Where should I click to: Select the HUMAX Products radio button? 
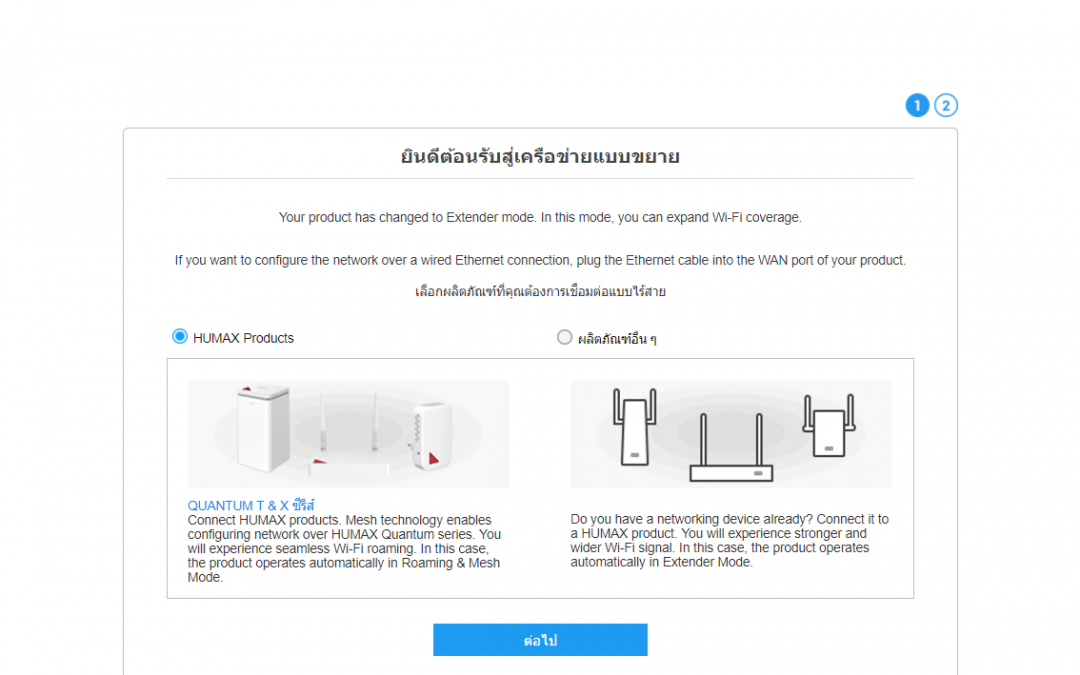pyautogui.click(x=180, y=337)
